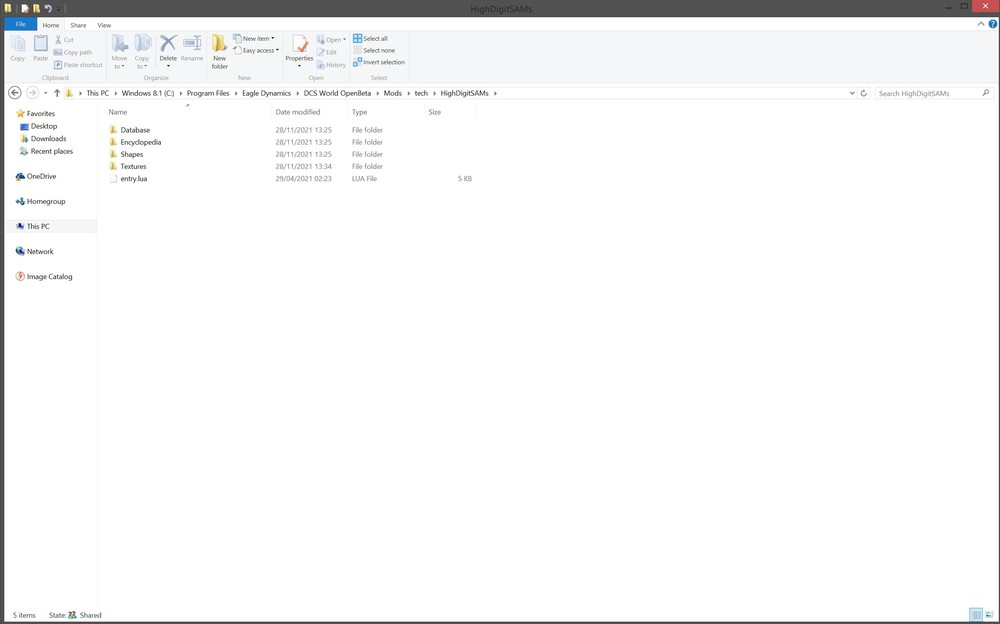Click the Open button in ribbon
The height and width of the screenshot is (624, 1000).
click(x=331, y=40)
